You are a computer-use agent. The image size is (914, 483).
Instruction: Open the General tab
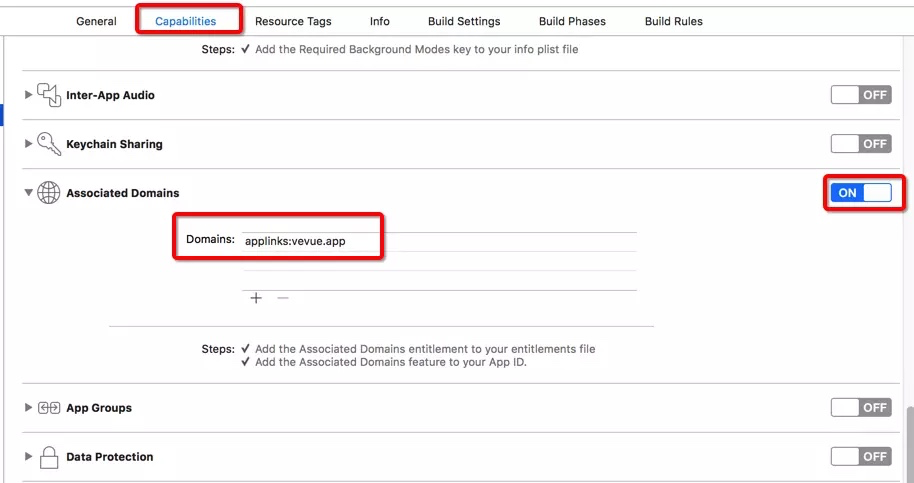(x=96, y=21)
